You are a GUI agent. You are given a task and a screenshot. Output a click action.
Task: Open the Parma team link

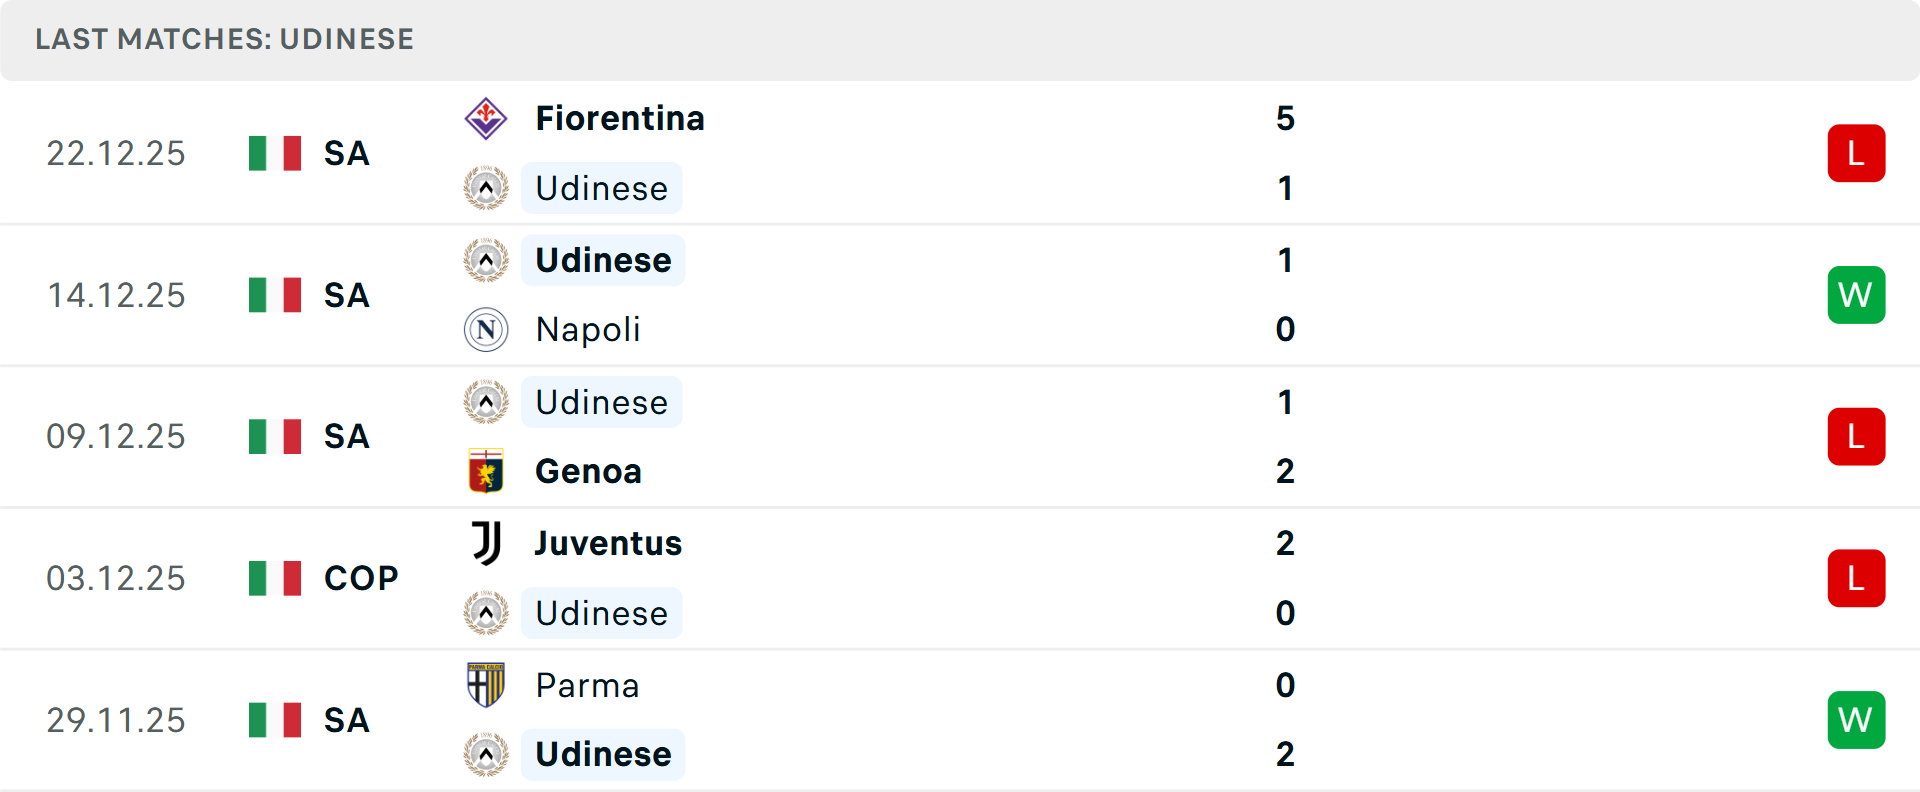587,685
